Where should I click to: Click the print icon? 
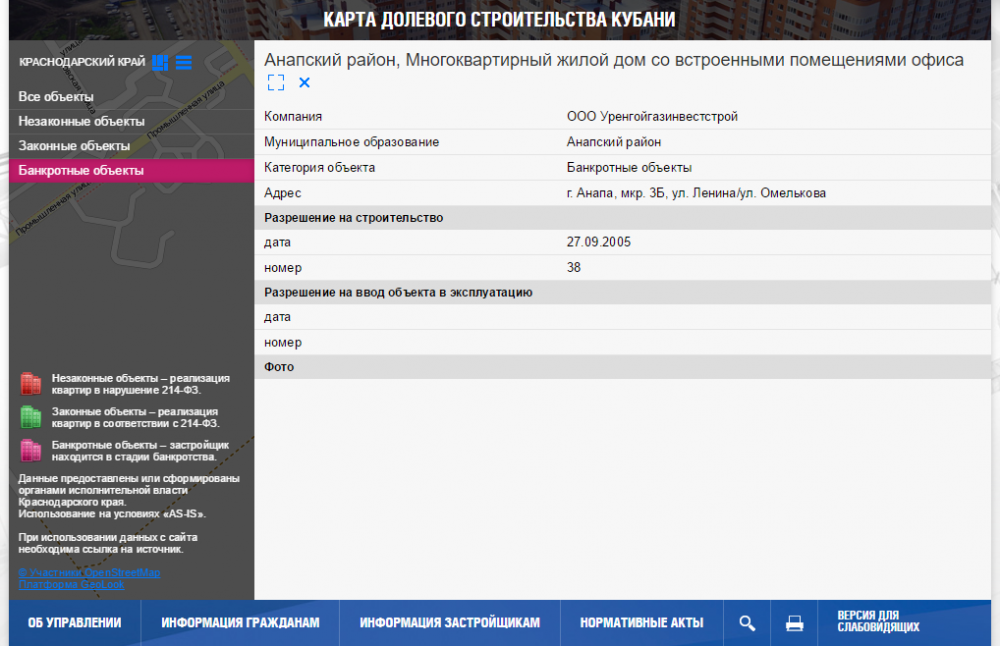794,623
